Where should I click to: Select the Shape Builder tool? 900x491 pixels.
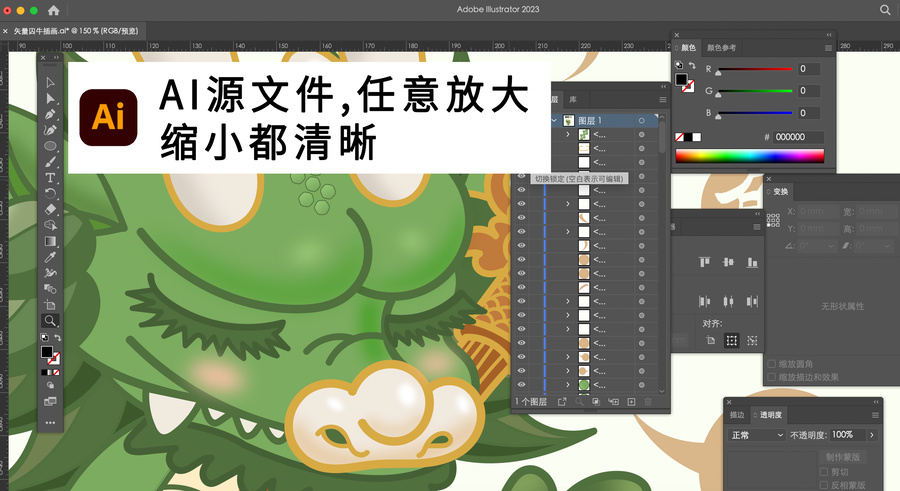coord(51,225)
